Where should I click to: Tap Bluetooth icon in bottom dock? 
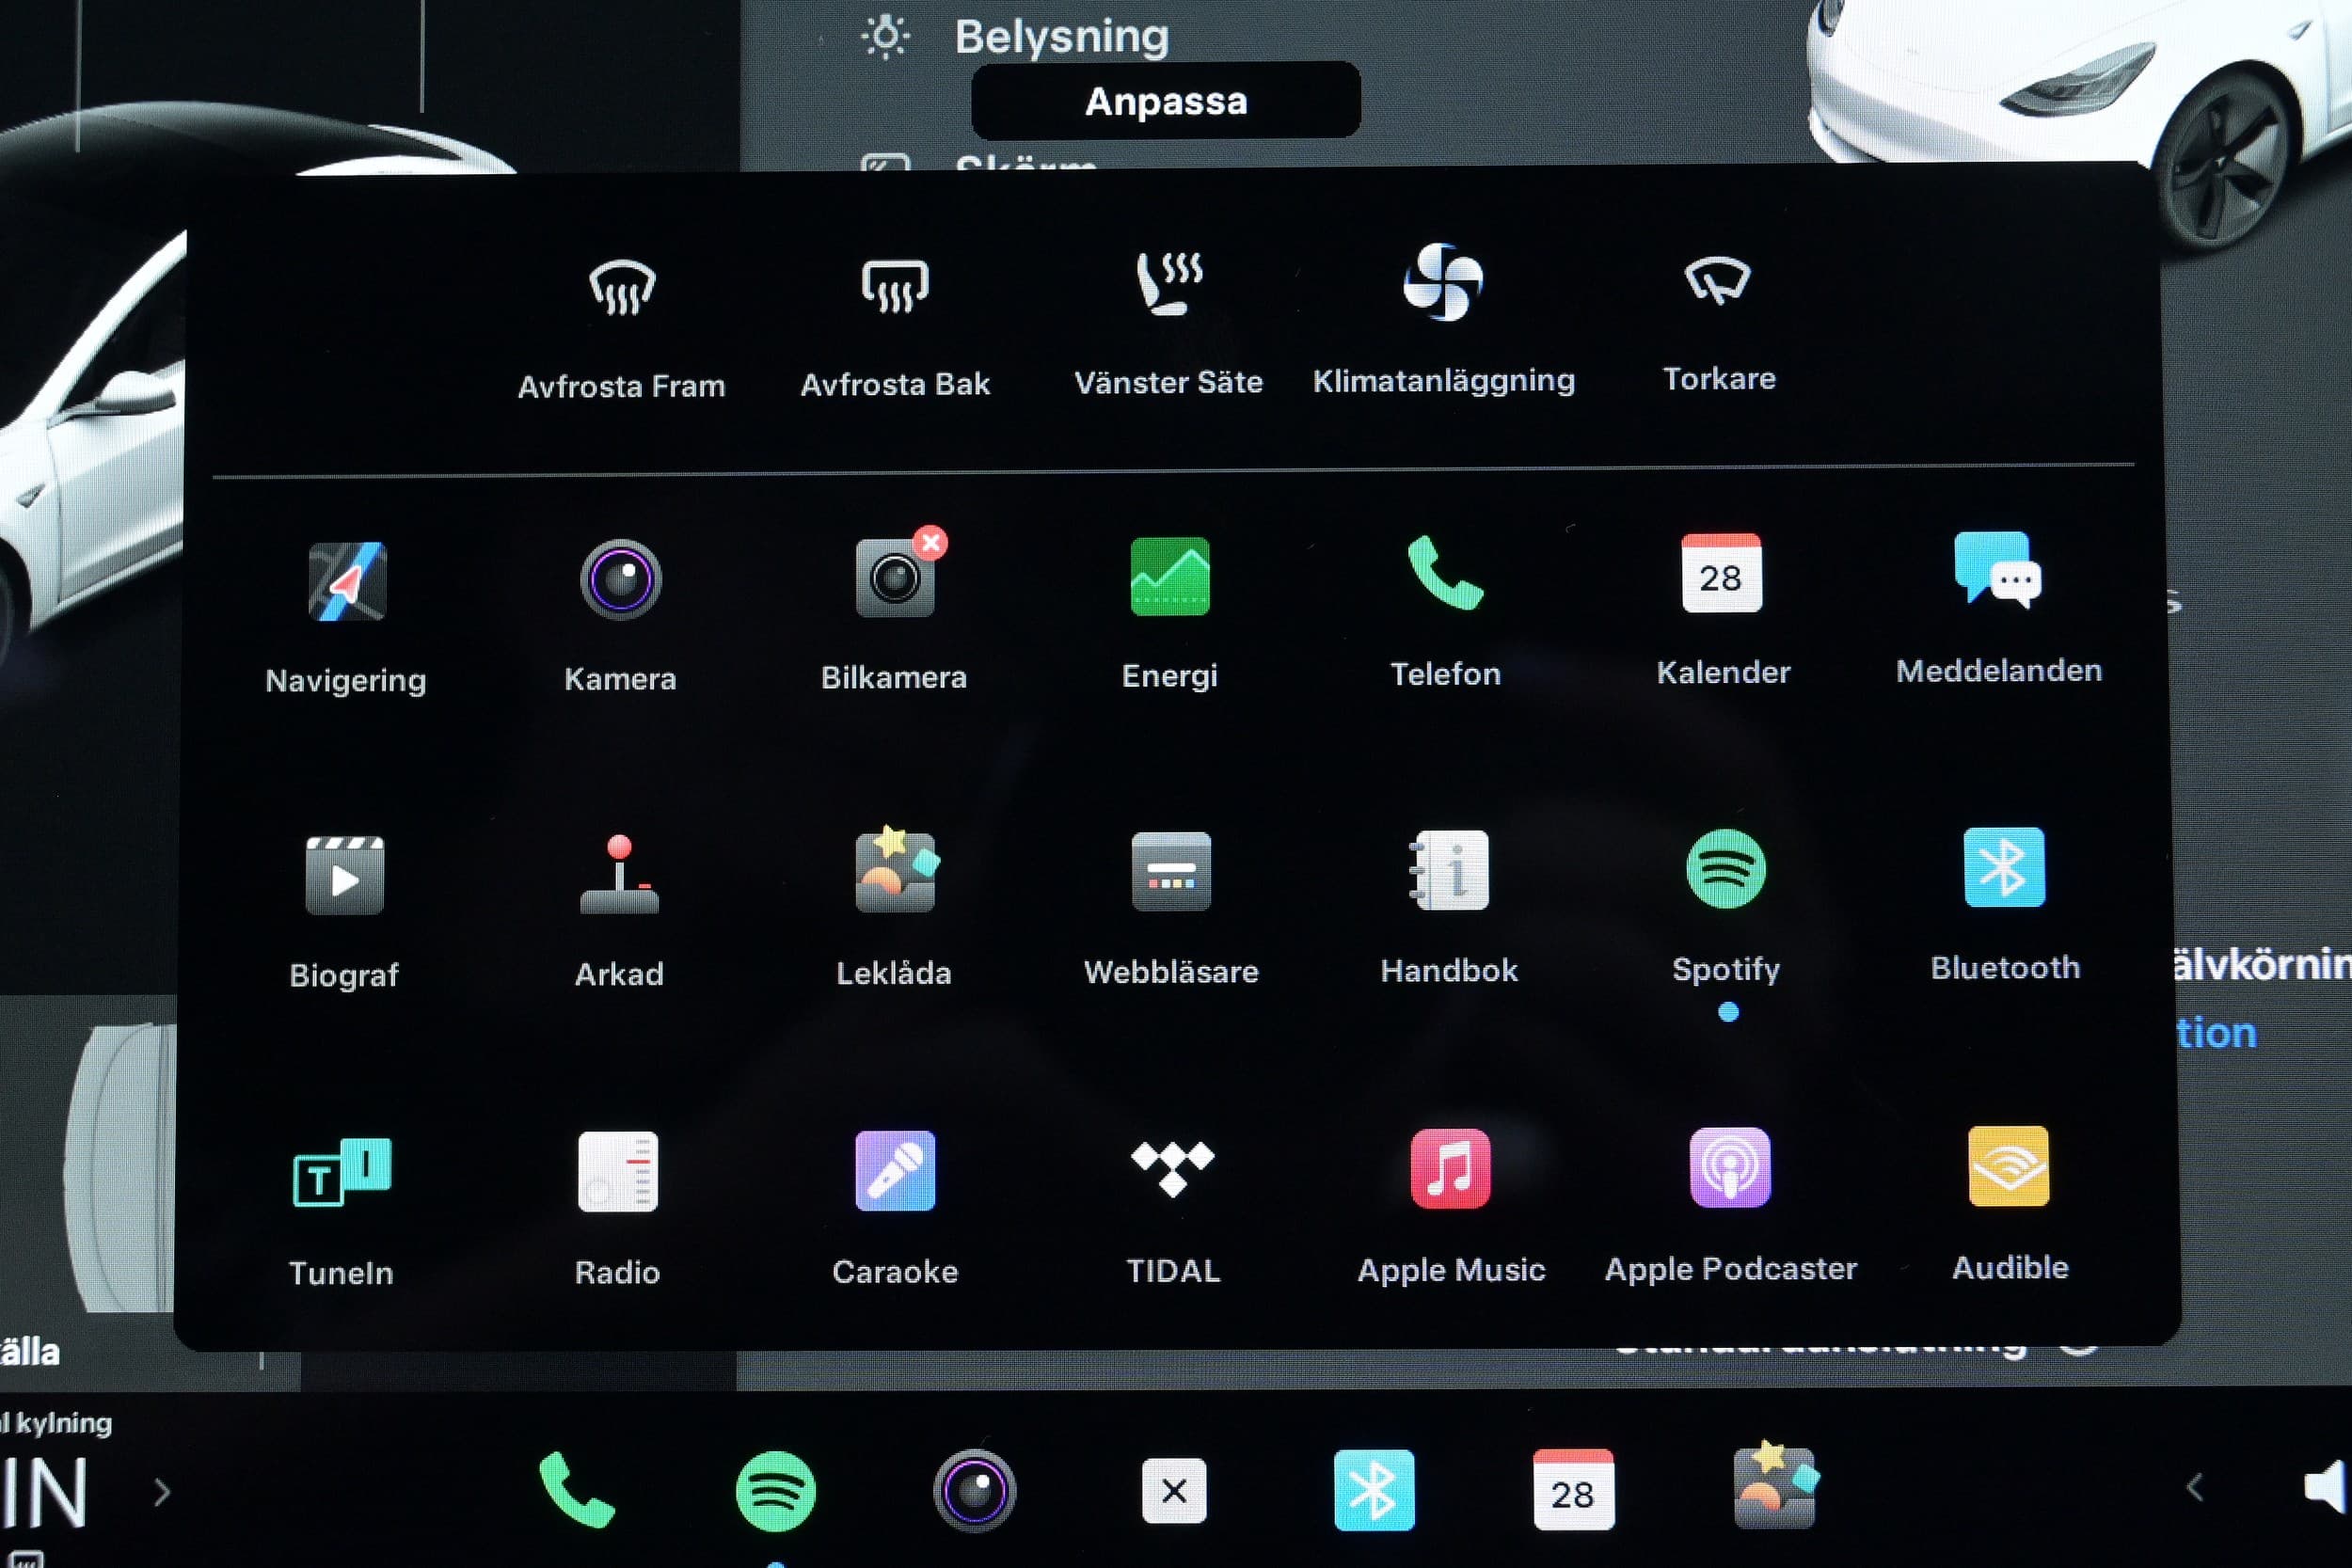[x=1374, y=1490]
